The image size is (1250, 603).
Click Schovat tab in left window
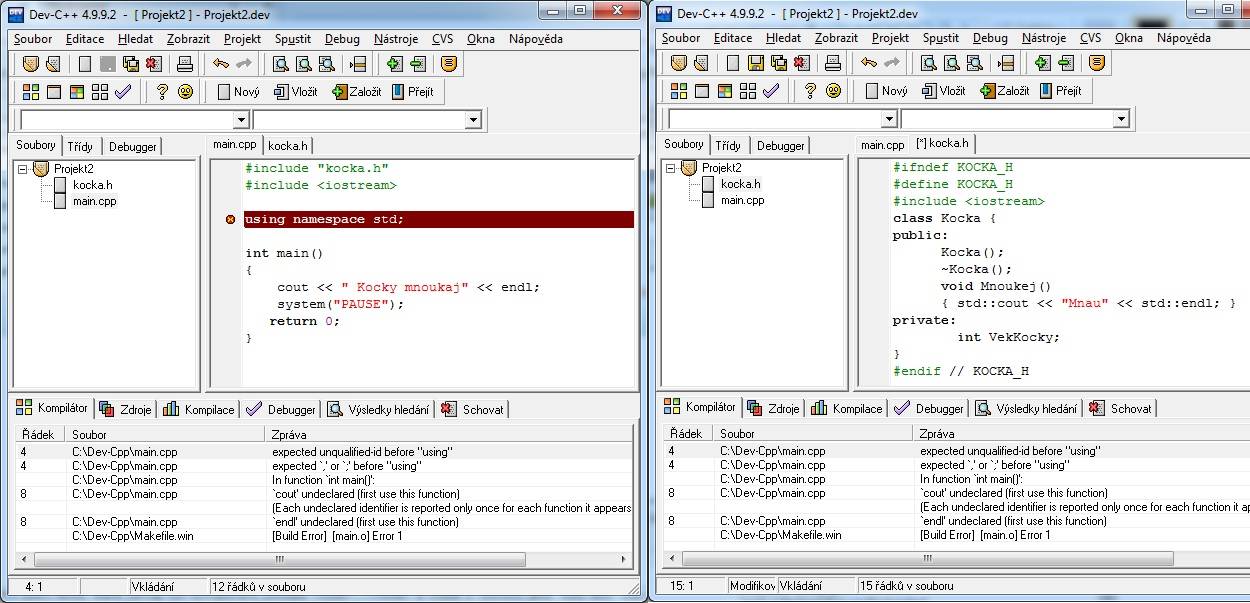pyautogui.click(x=472, y=409)
